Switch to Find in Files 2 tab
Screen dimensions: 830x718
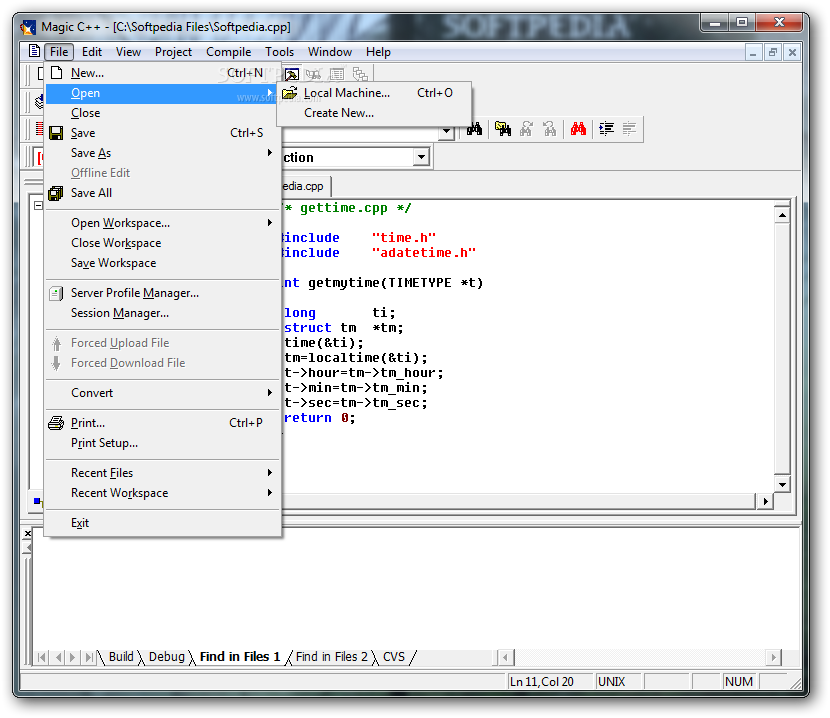pyautogui.click(x=331, y=657)
